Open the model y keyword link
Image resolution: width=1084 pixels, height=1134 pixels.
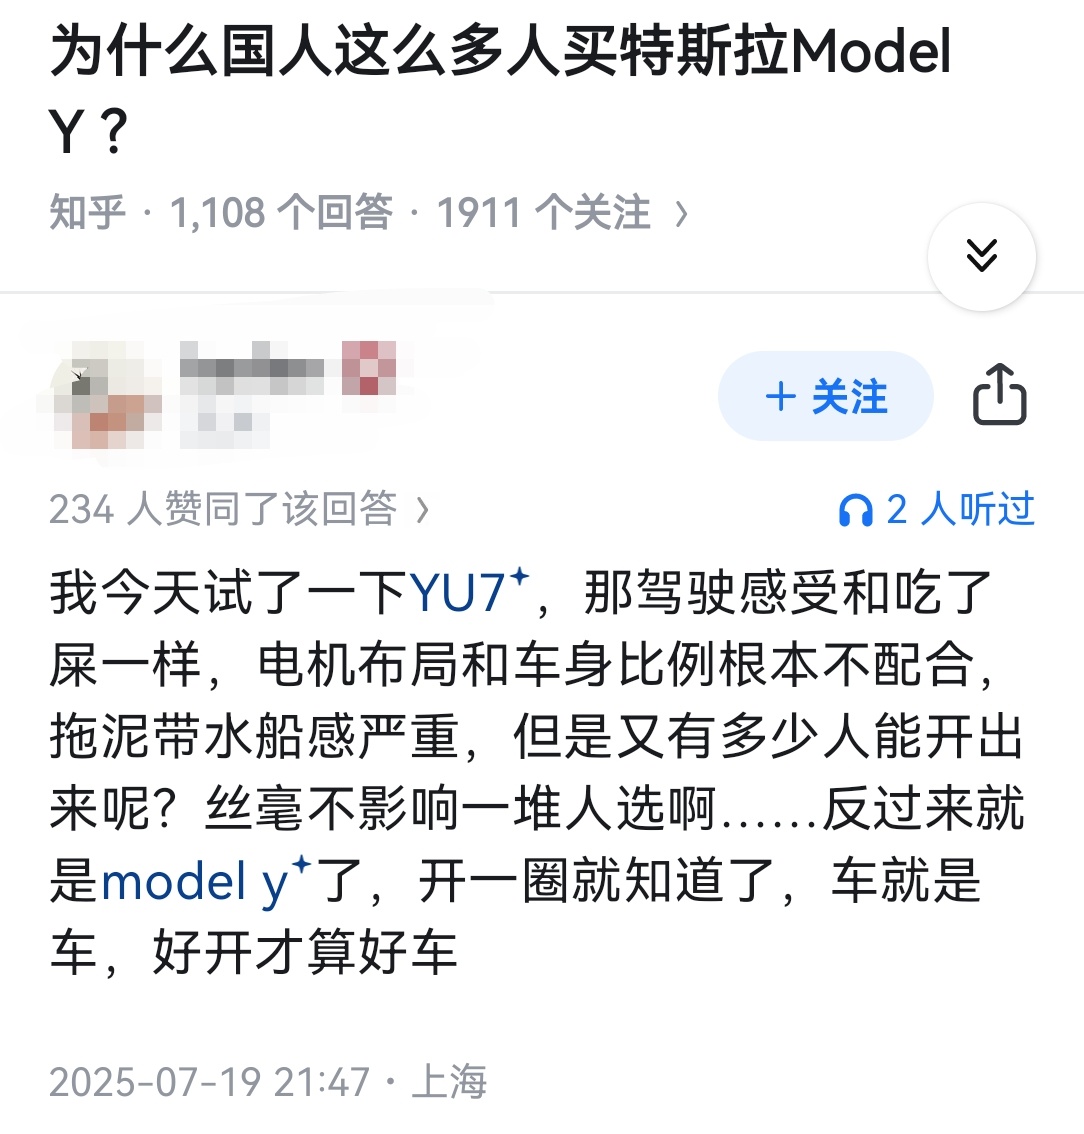tap(195, 882)
